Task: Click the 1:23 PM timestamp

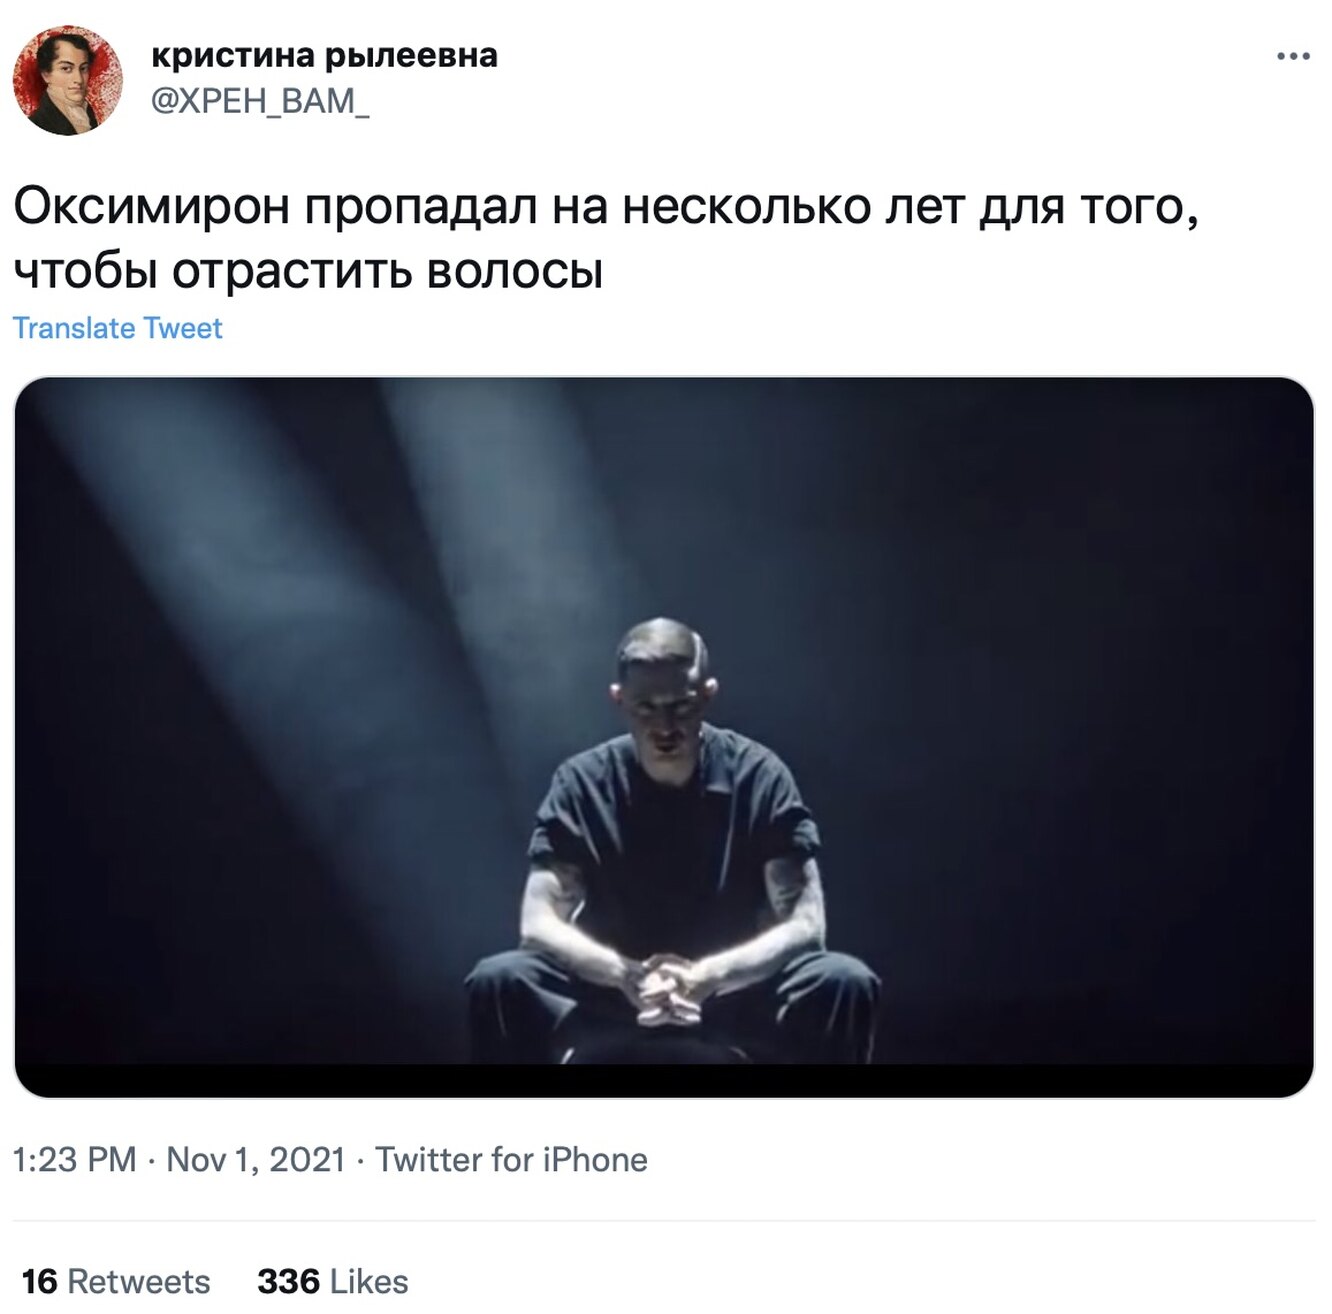Action: point(74,1159)
